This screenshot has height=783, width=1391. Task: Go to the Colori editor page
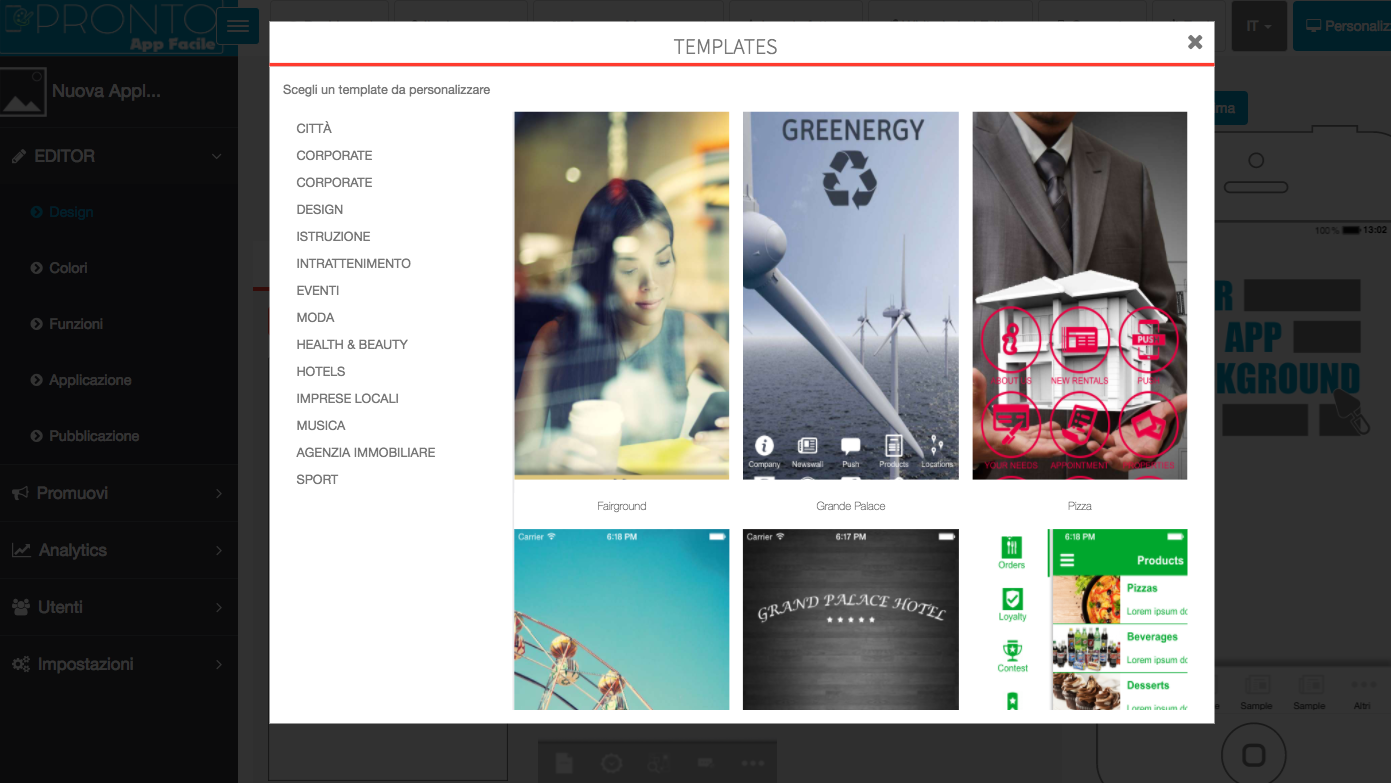[x=68, y=268]
